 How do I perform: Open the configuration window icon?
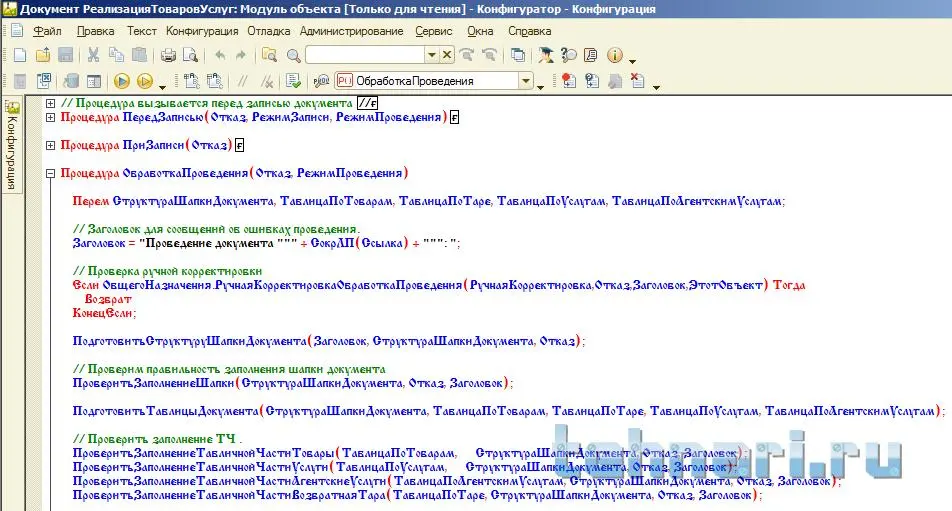coord(94,81)
